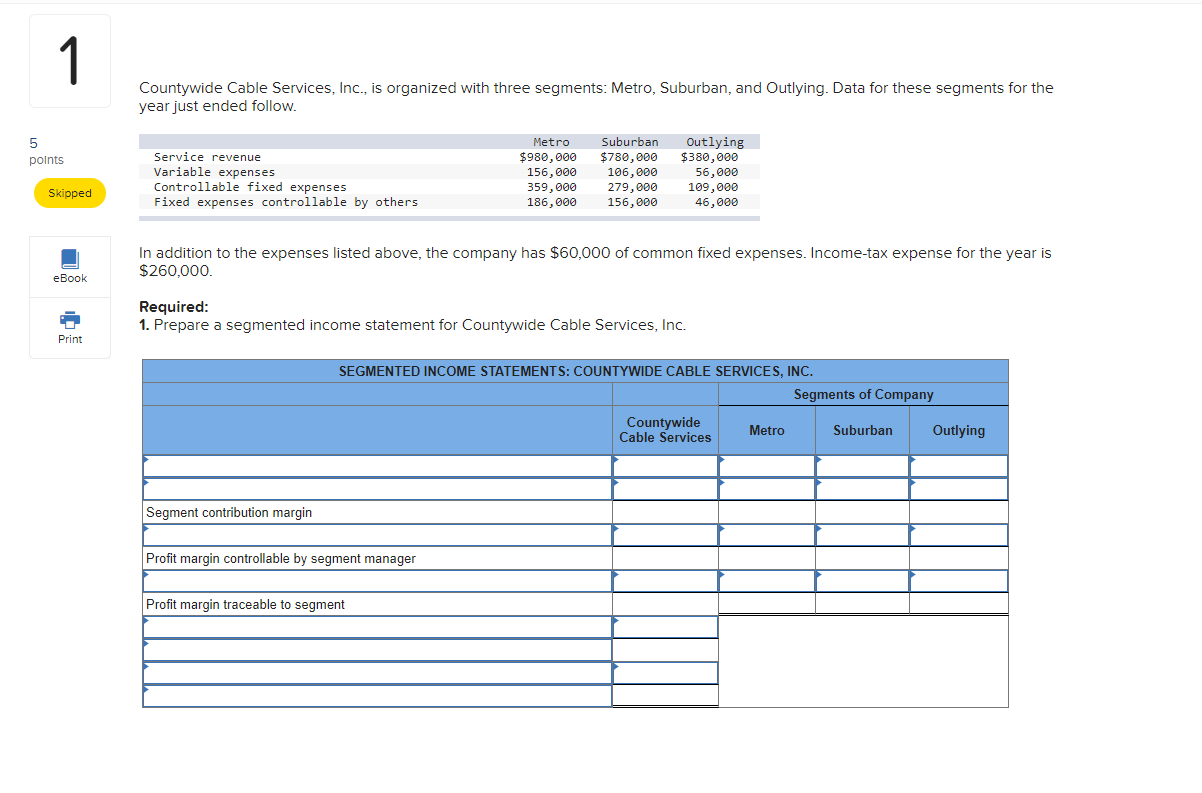This screenshot has height=793, width=1202.
Task: Click 'Controllable fixed expenses' row label
Action: coord(250,187)
